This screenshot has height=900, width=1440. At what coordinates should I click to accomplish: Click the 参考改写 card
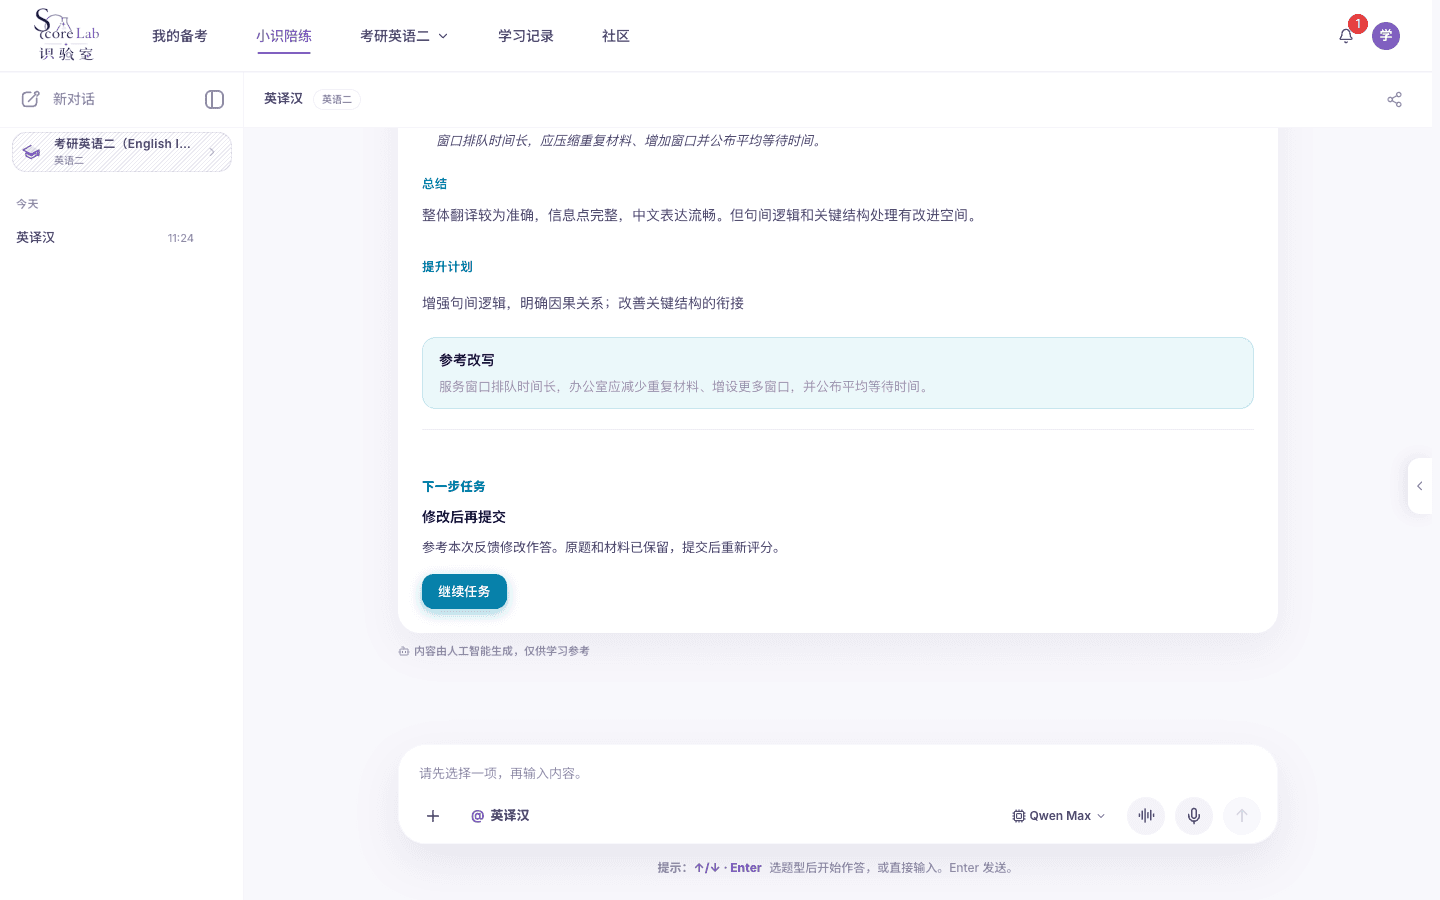(838, 373)
